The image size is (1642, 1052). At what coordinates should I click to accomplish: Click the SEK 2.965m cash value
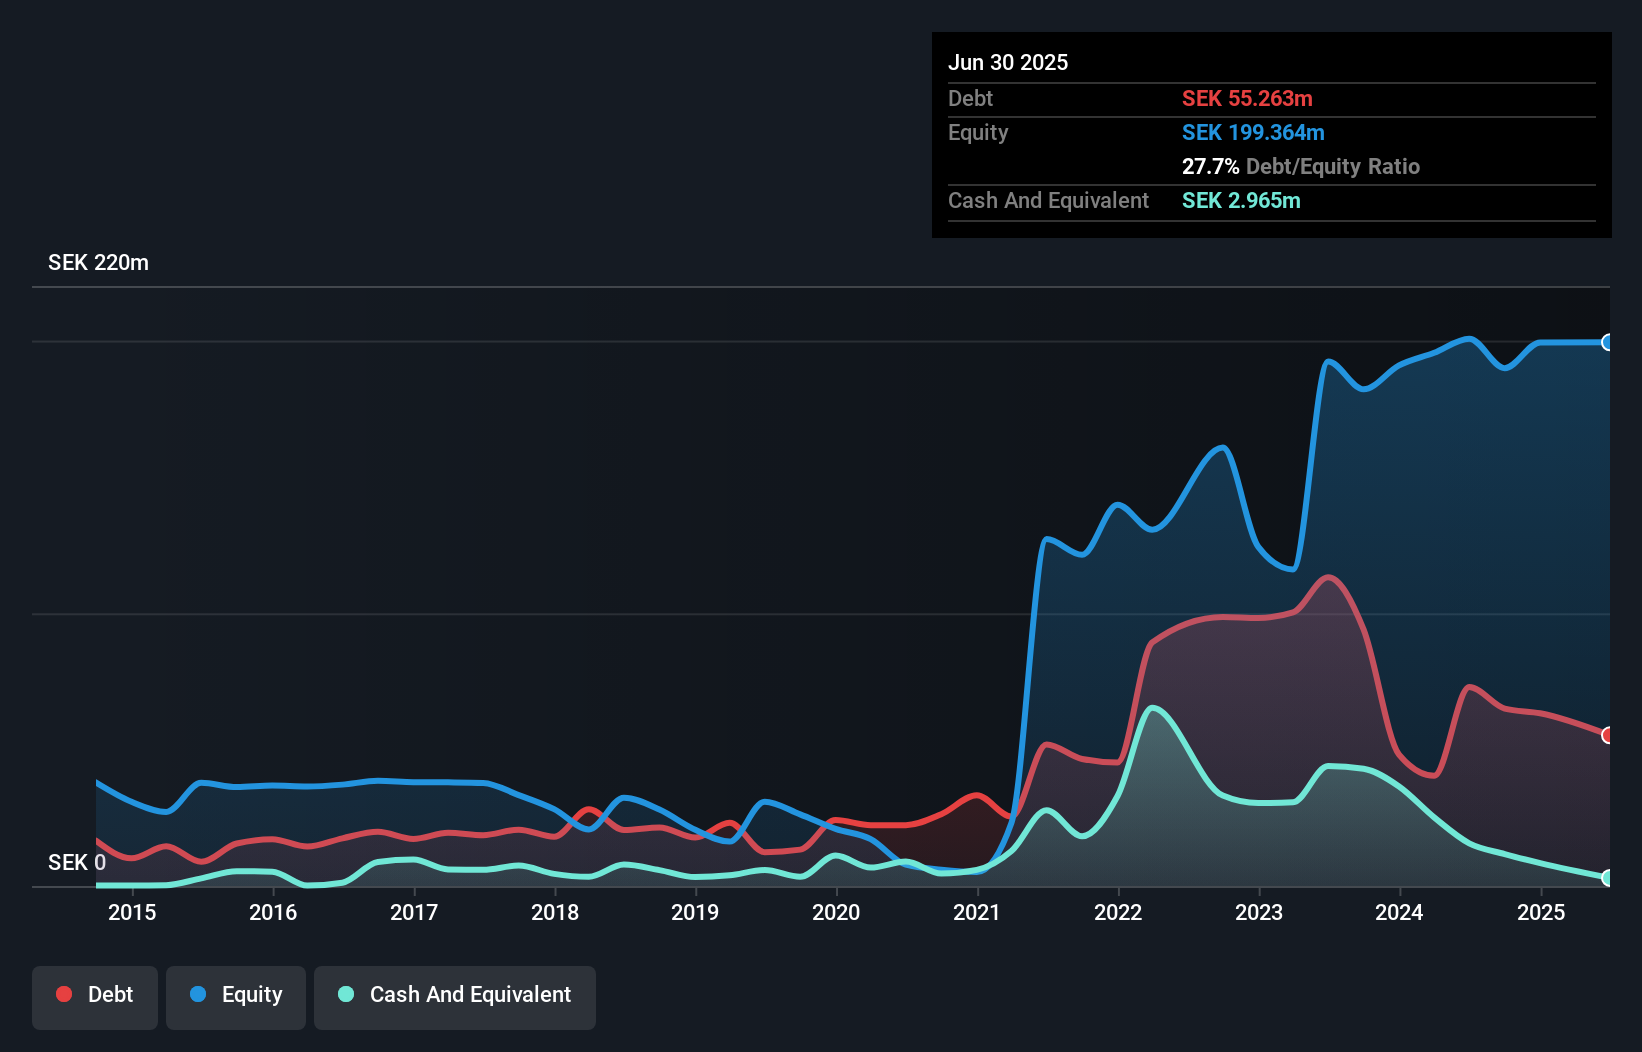point(1241,200)
